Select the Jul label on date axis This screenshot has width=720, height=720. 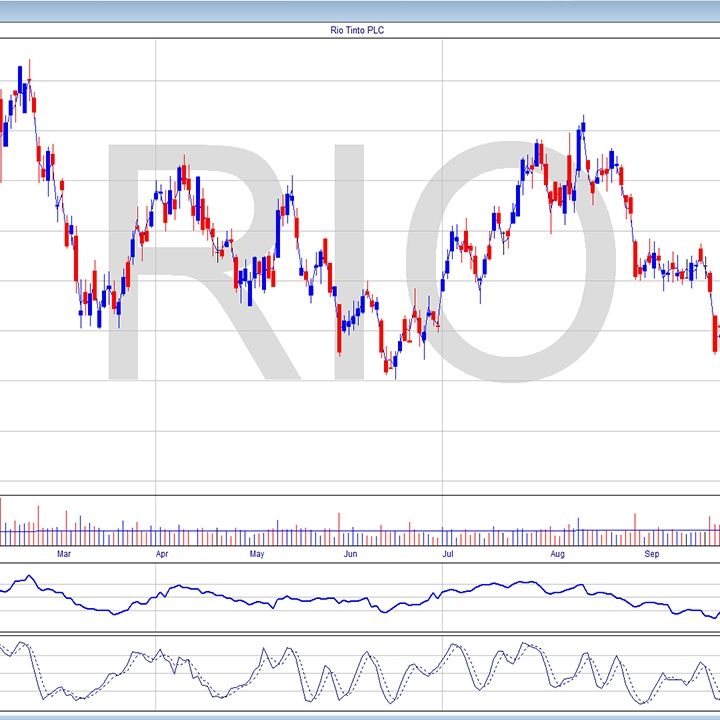[449, 553]
